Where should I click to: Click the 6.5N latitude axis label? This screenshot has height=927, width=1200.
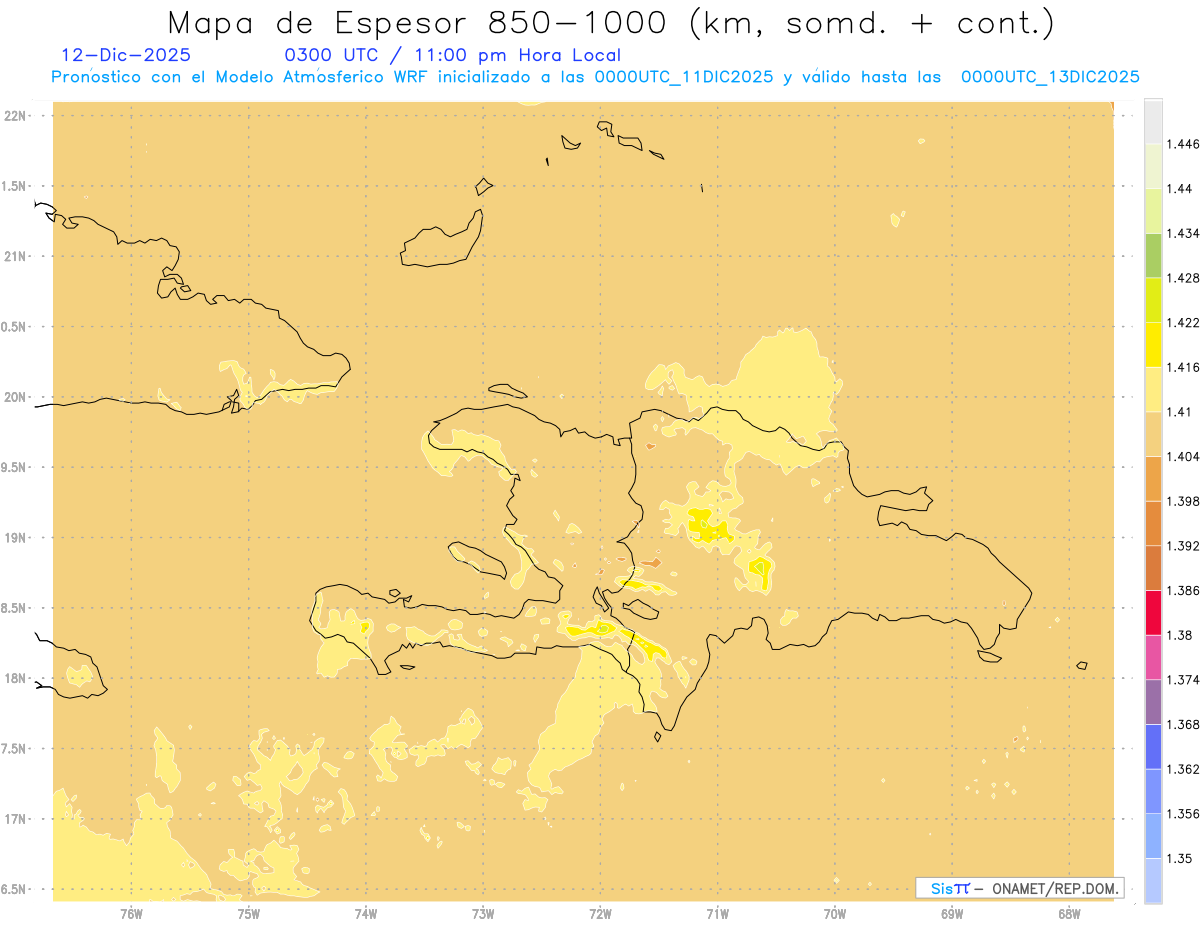(x=13, y=889)
